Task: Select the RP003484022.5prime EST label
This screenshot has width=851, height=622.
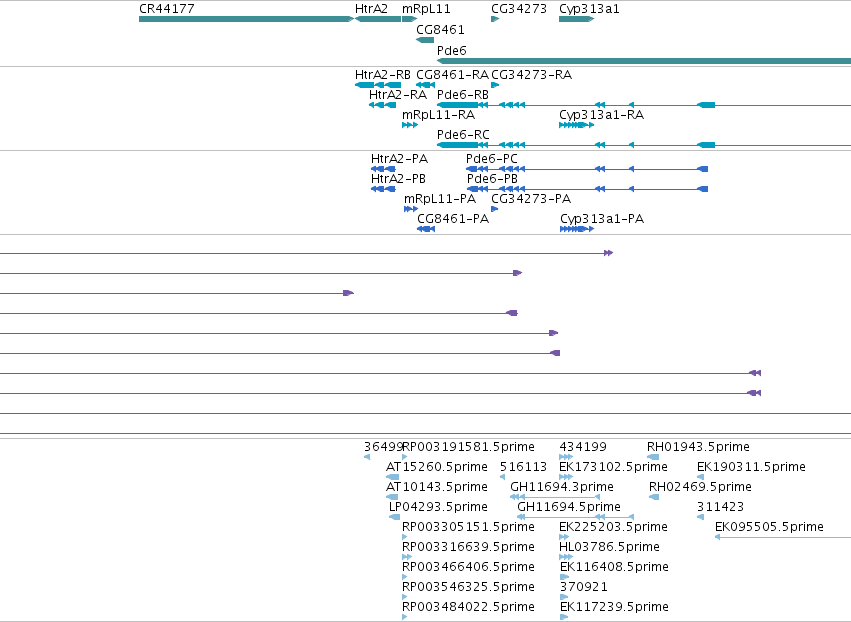Action: click(x=468, y=607)
